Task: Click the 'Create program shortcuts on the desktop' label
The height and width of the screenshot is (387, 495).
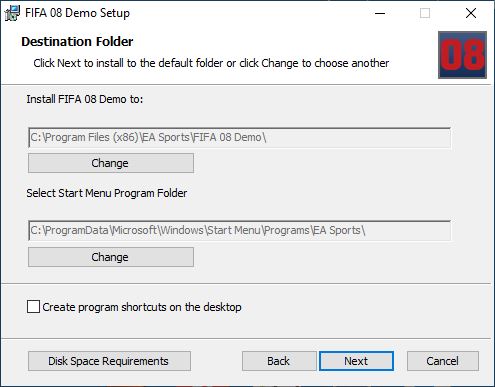Action: (x=142, y=307)
